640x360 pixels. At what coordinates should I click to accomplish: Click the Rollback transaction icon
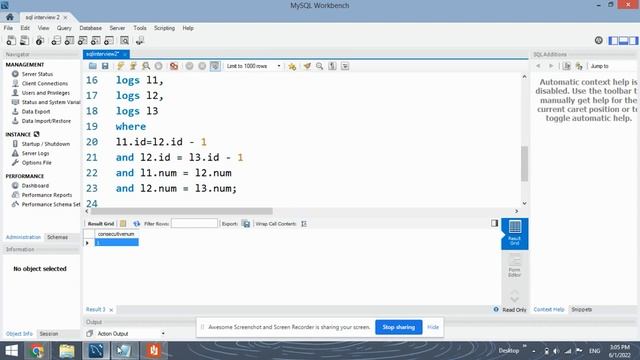202,66
